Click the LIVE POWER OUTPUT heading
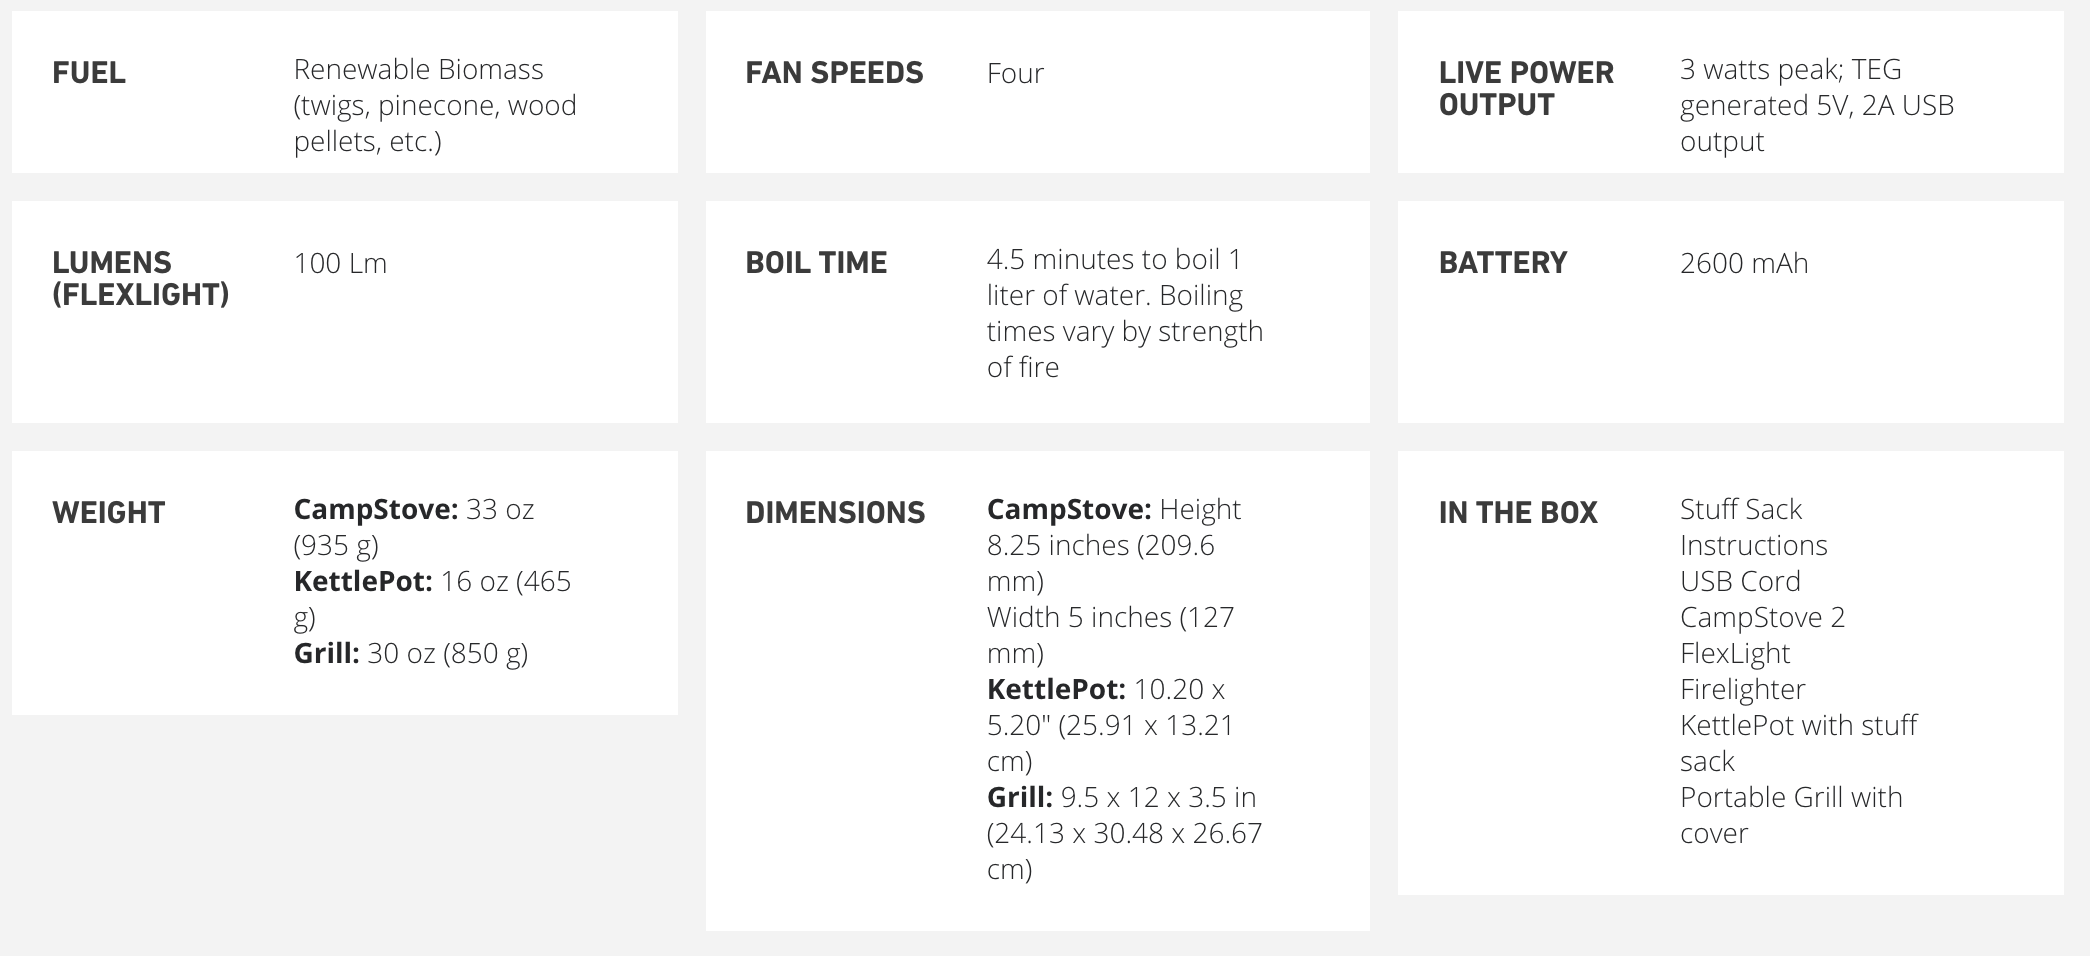The width and height of the screenshot is (2090, 956). 1525,88
